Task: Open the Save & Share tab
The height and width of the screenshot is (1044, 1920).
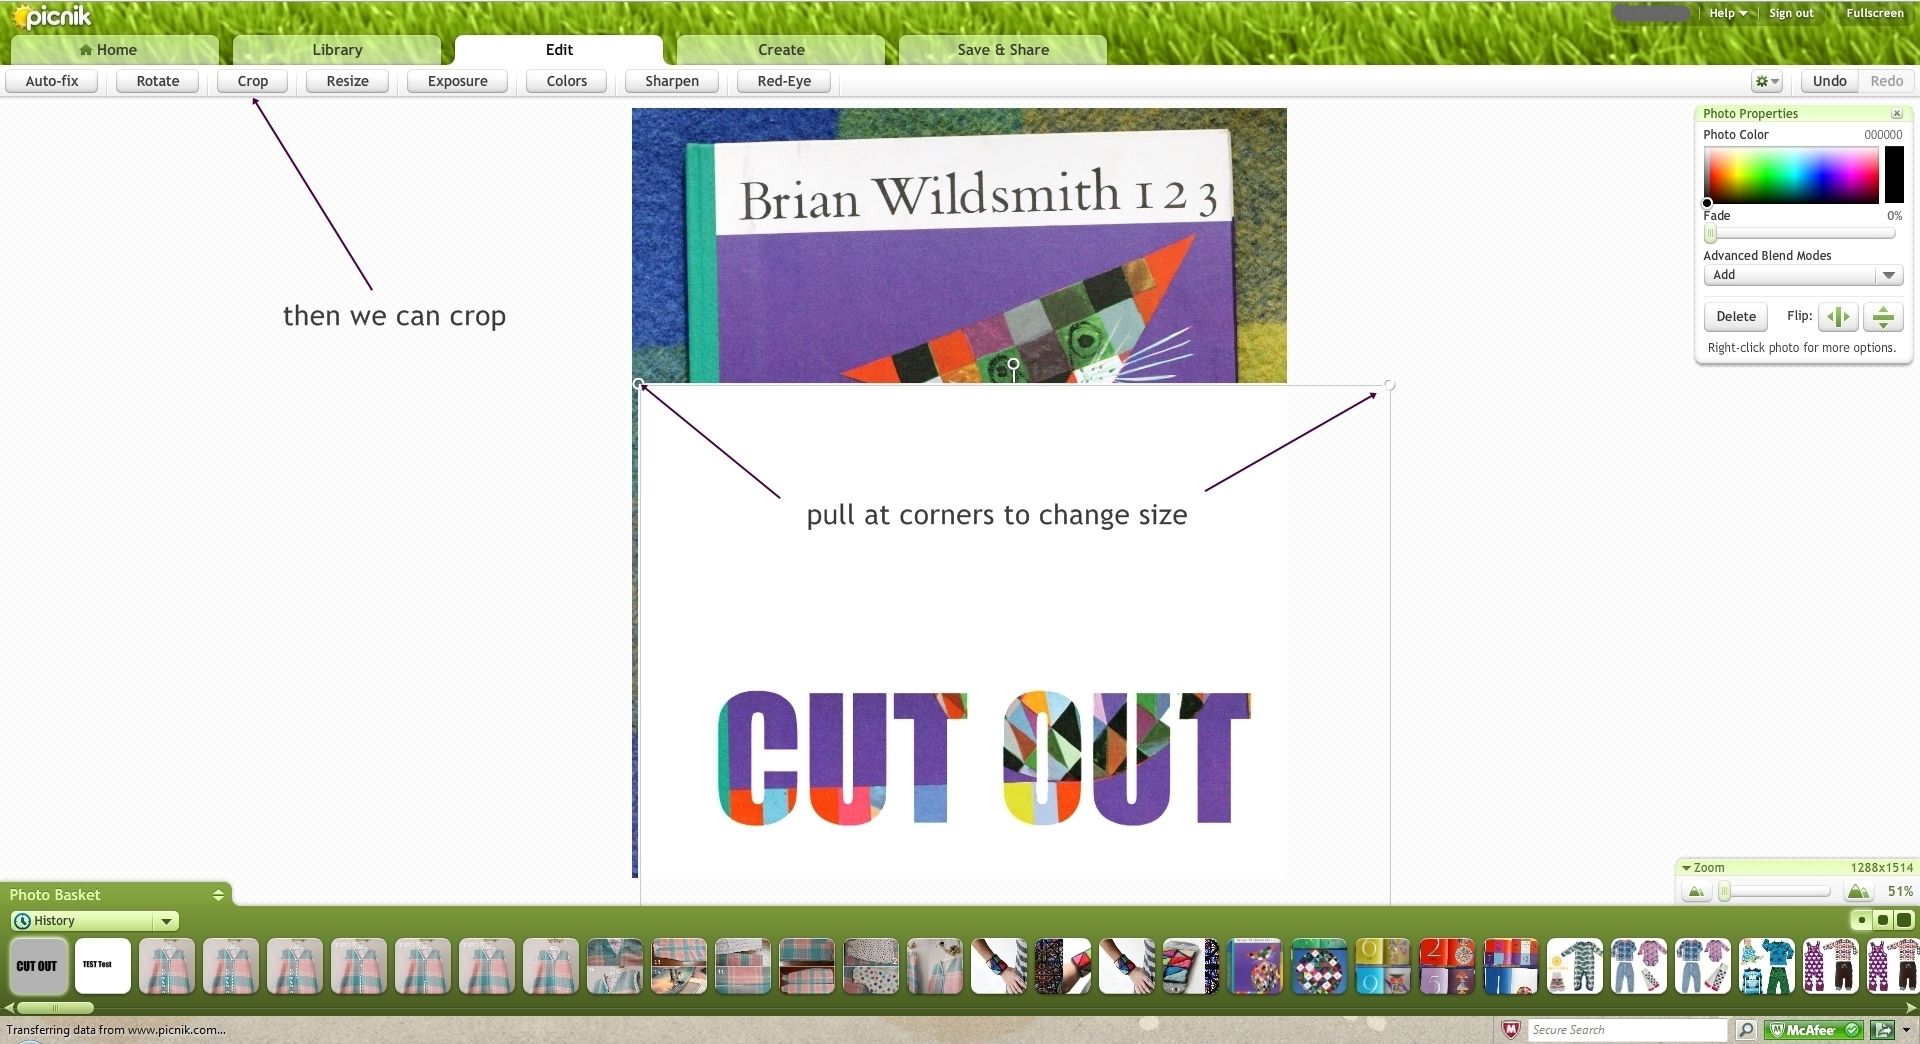Action: (1003, 50)
